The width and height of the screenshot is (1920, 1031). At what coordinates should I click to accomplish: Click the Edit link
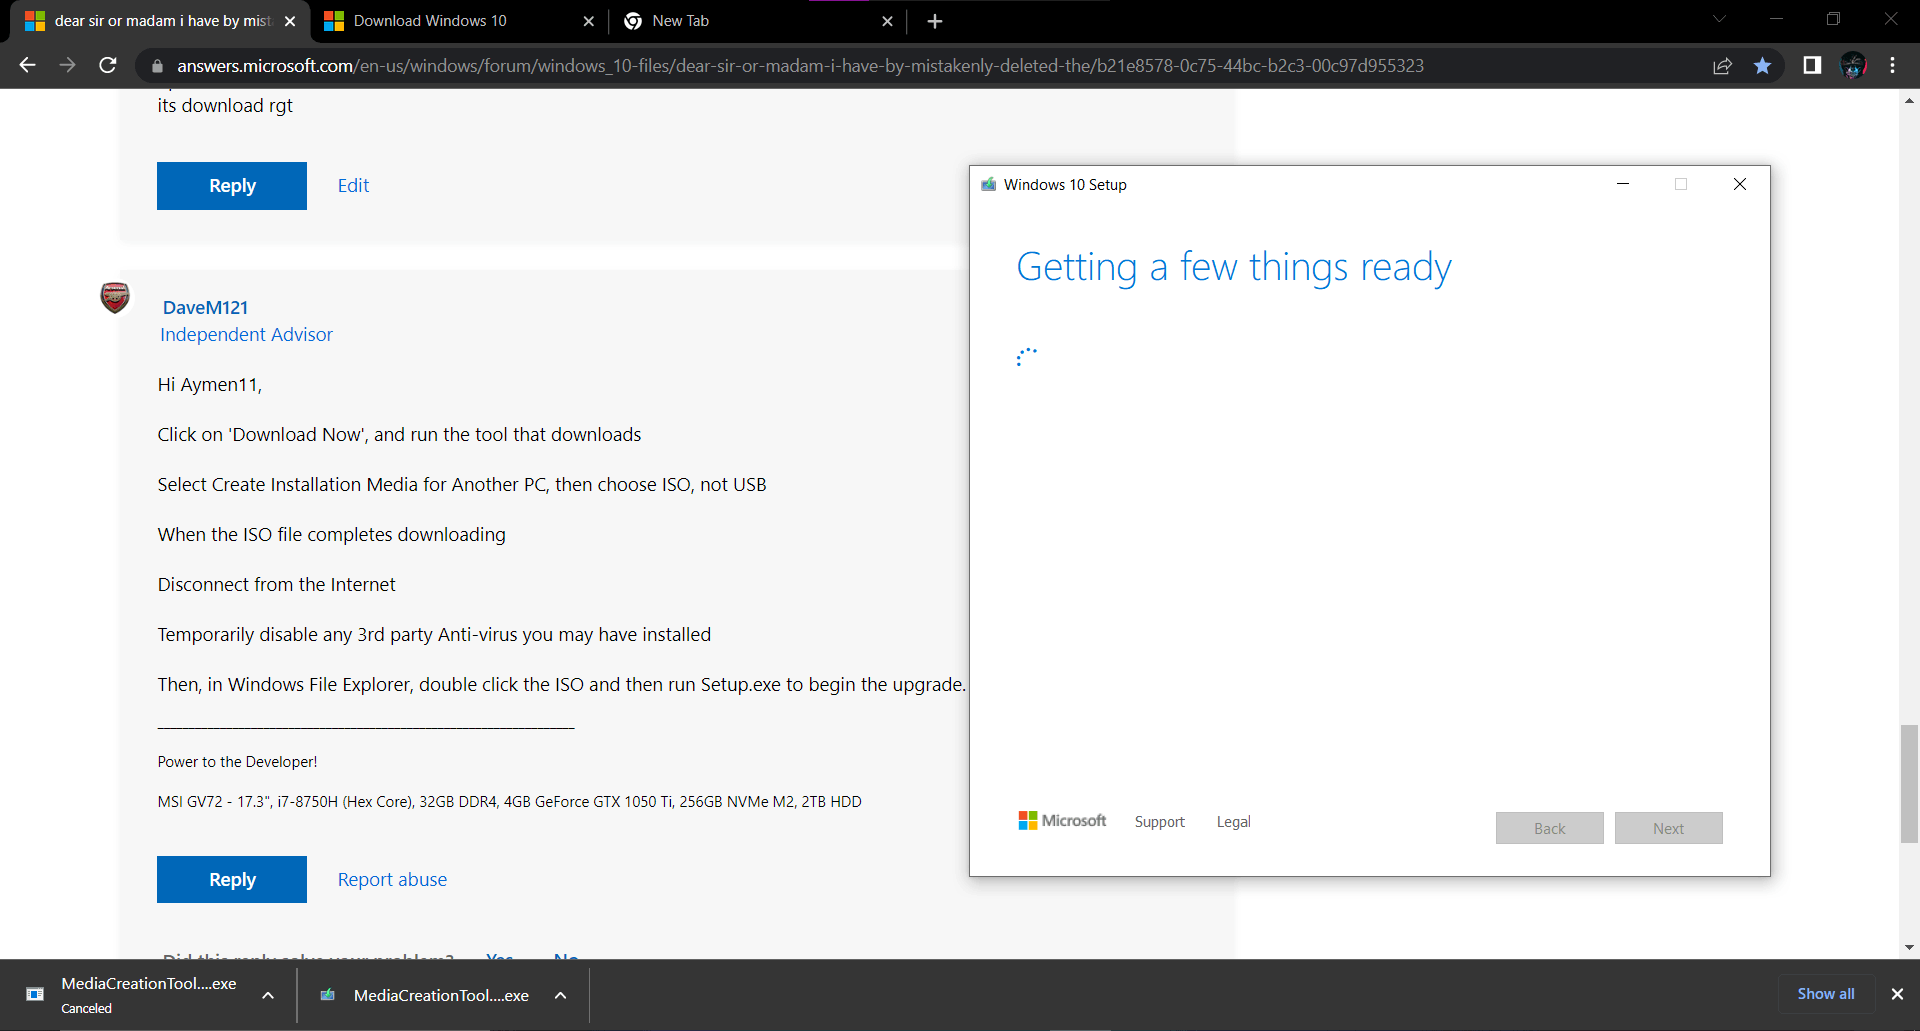(353, 186)
